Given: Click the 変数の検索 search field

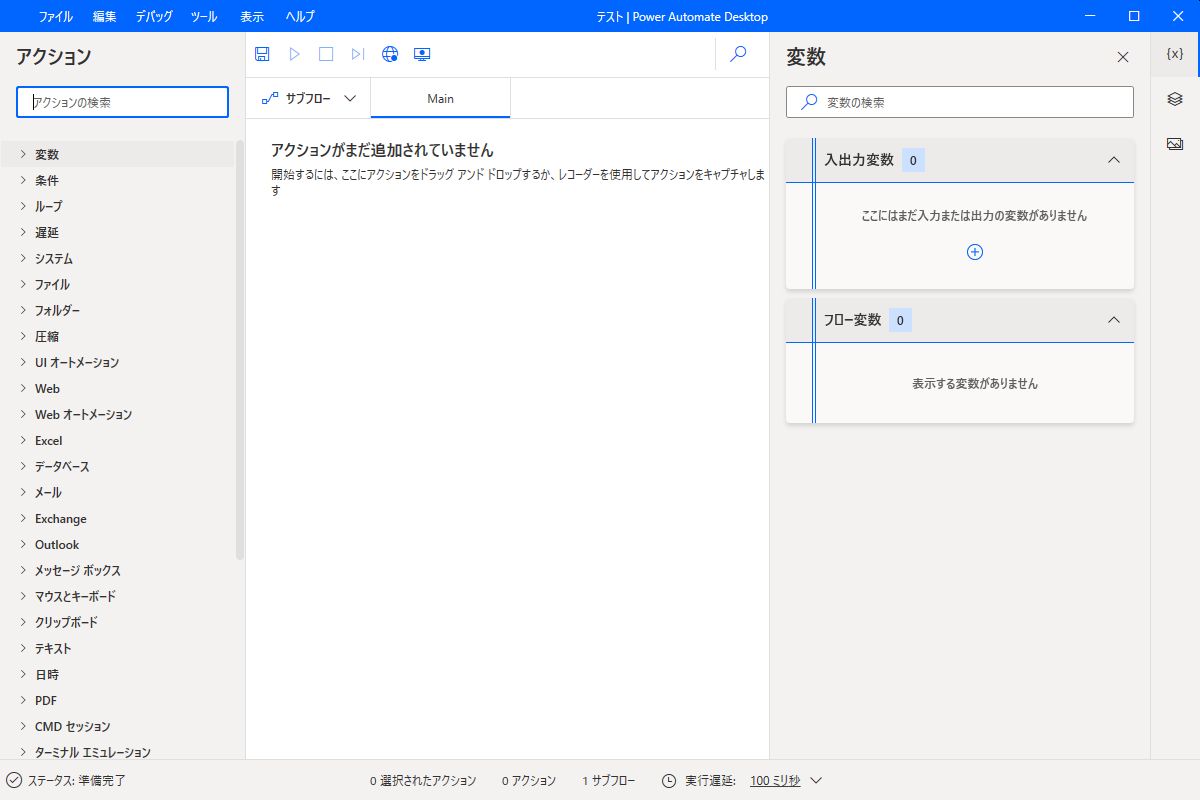Looking at the screenshot, I should pos(960,102).
